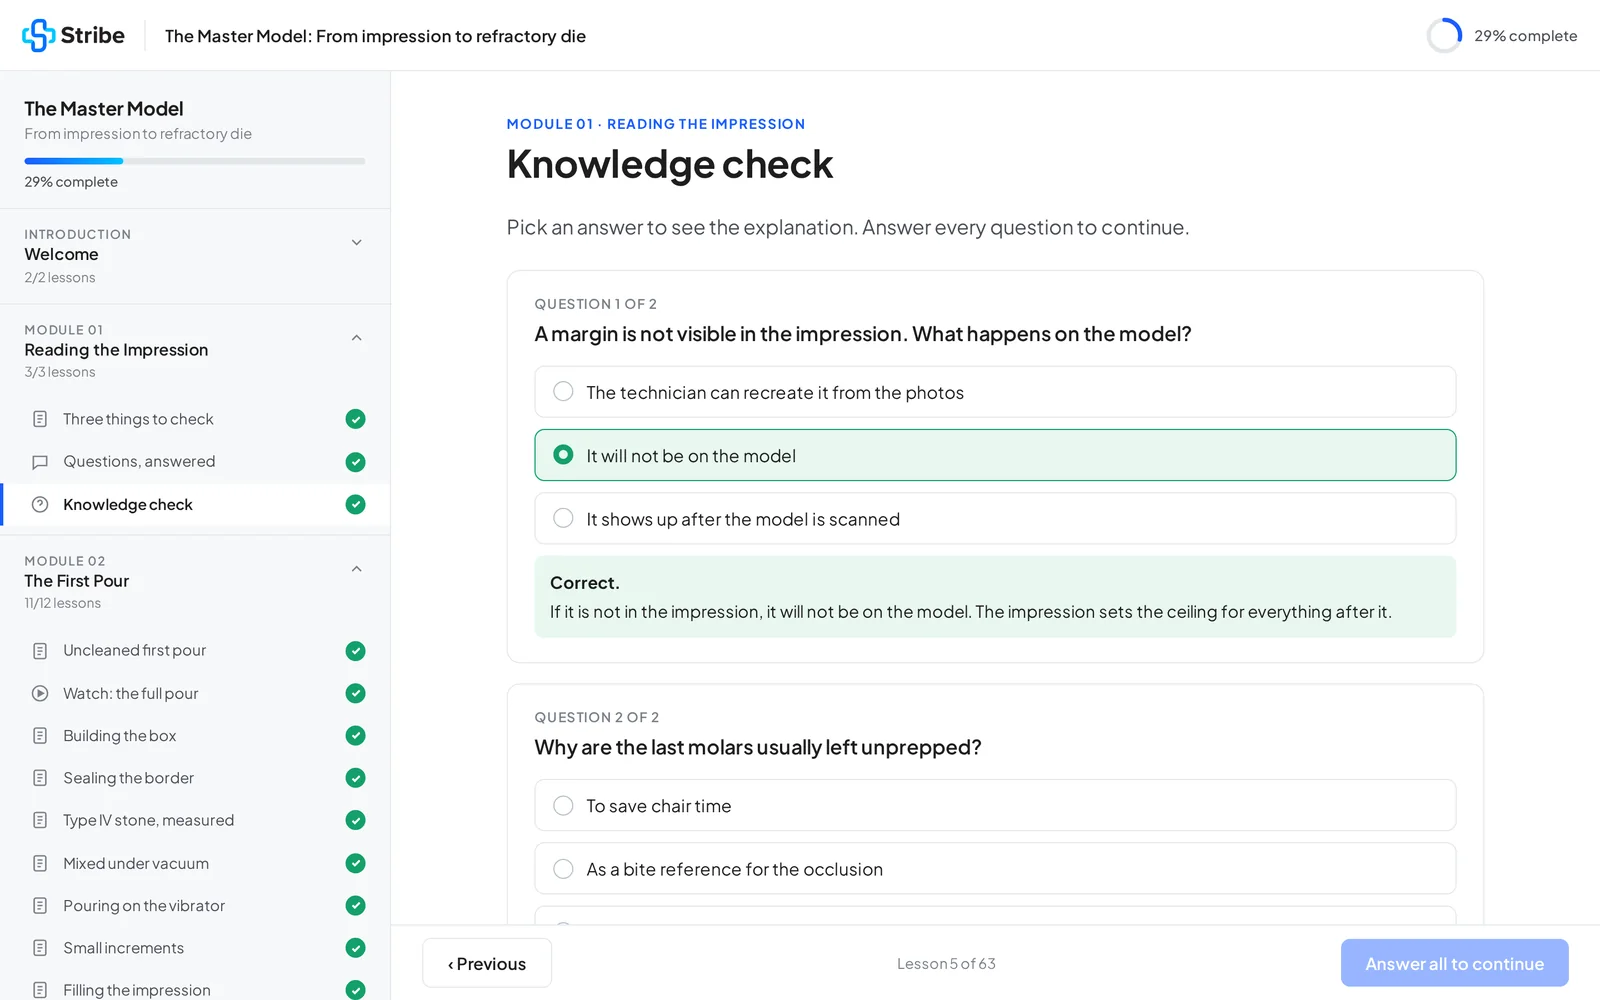This screenshot has width=1600, height=1000.
Task: Select 'To save chair time' answer
Action: click(995, 805)
